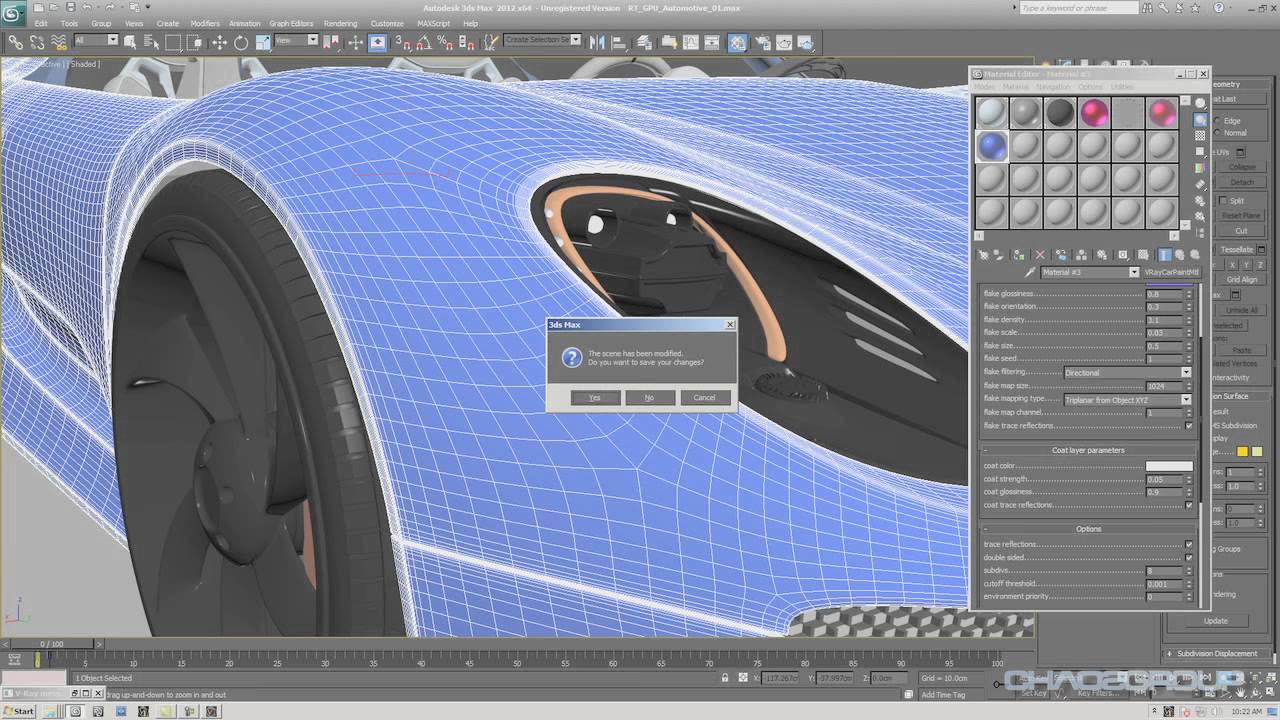
Task: Toggle the Percent Snap tool
Action: point(444,42)
